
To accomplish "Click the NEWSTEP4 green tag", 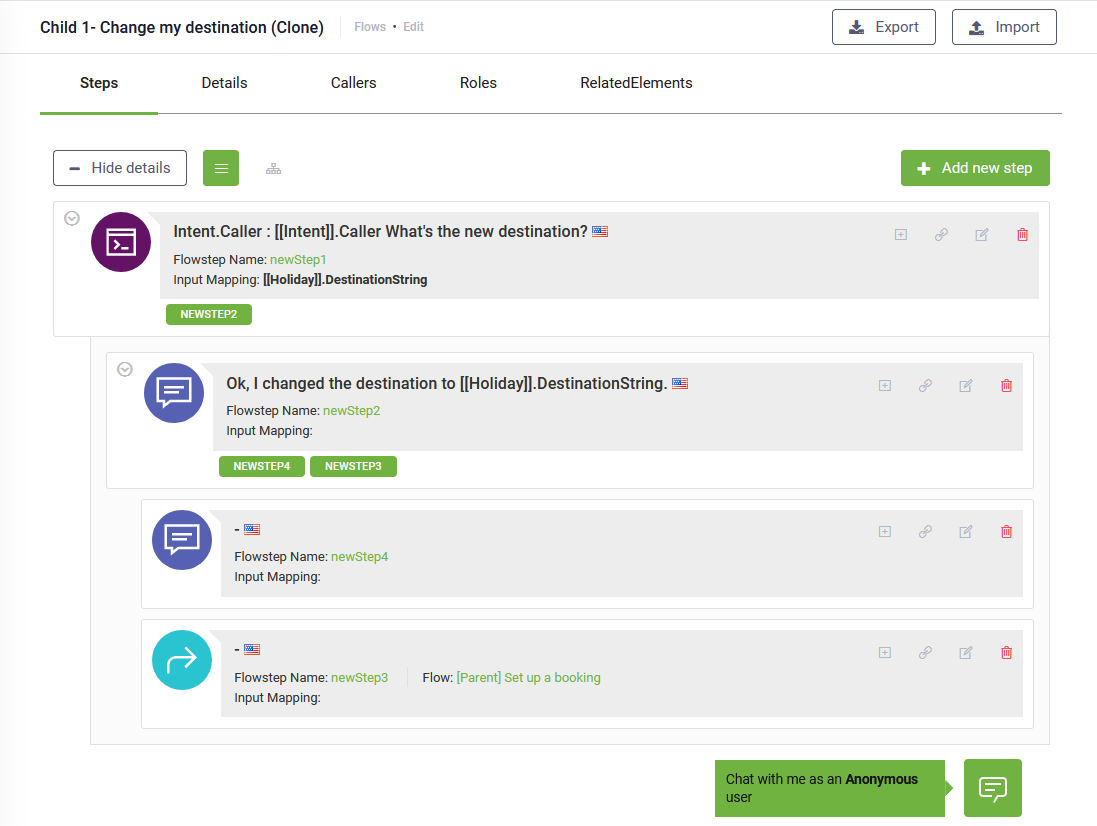I will point(262,466).
